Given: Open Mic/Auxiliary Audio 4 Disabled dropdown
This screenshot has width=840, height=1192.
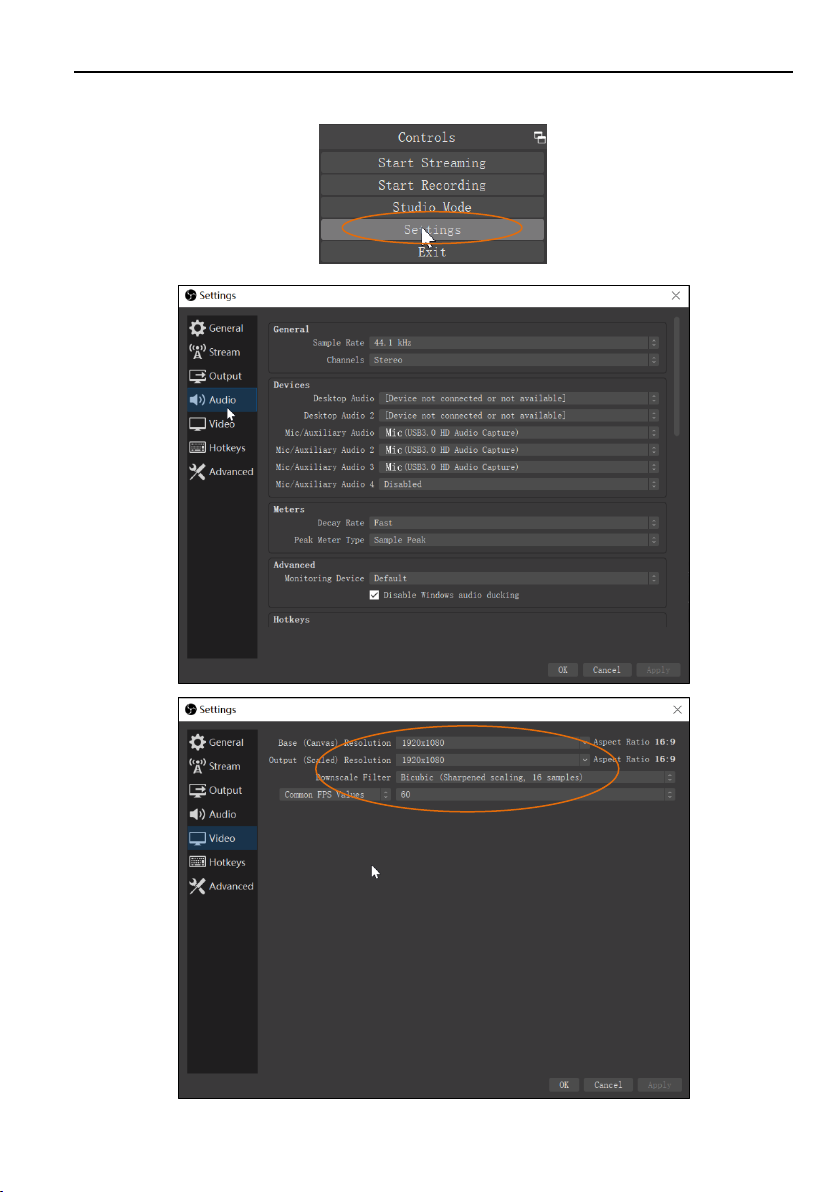Looking at the screenshot, I should [518, 484].
